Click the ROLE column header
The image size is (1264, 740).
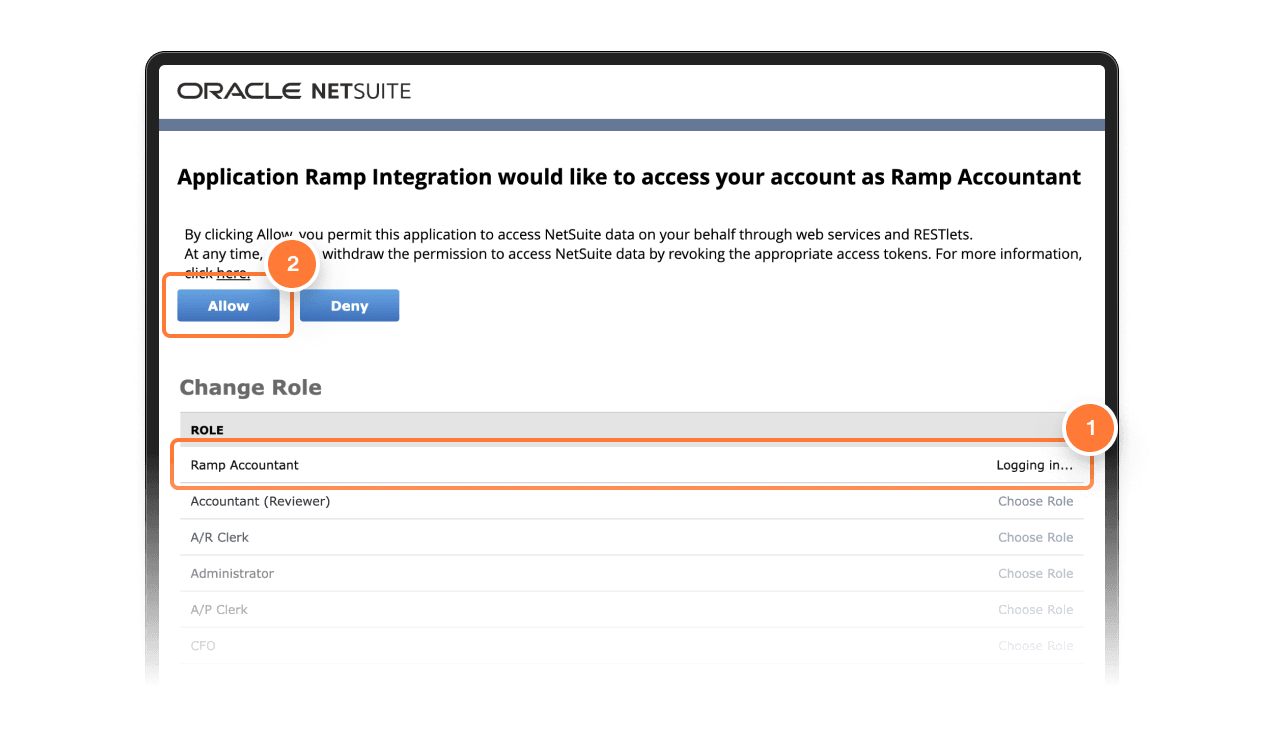[207, 430]
